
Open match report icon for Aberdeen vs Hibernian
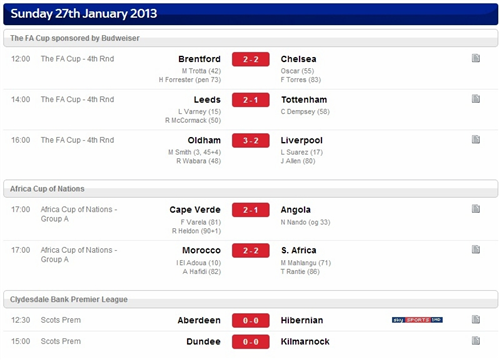[476, 320]
